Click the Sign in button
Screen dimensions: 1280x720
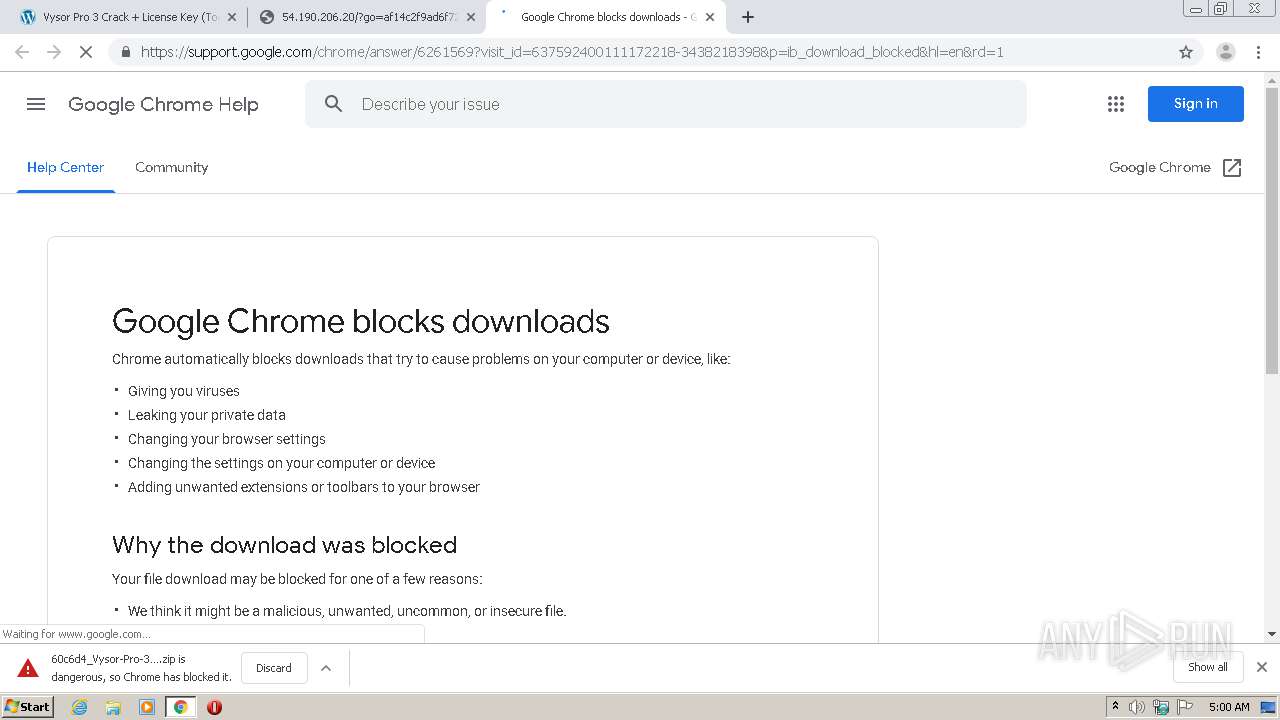coord(1196,104)
